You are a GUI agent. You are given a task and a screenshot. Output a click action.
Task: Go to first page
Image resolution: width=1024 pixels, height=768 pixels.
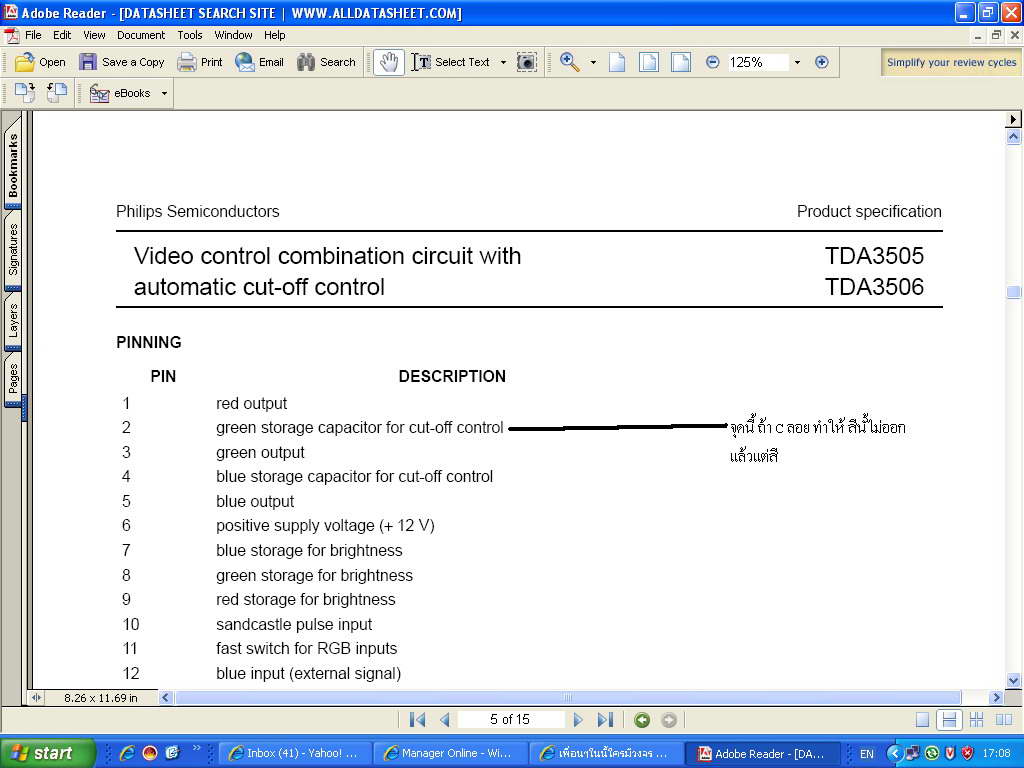coord(417,720)
